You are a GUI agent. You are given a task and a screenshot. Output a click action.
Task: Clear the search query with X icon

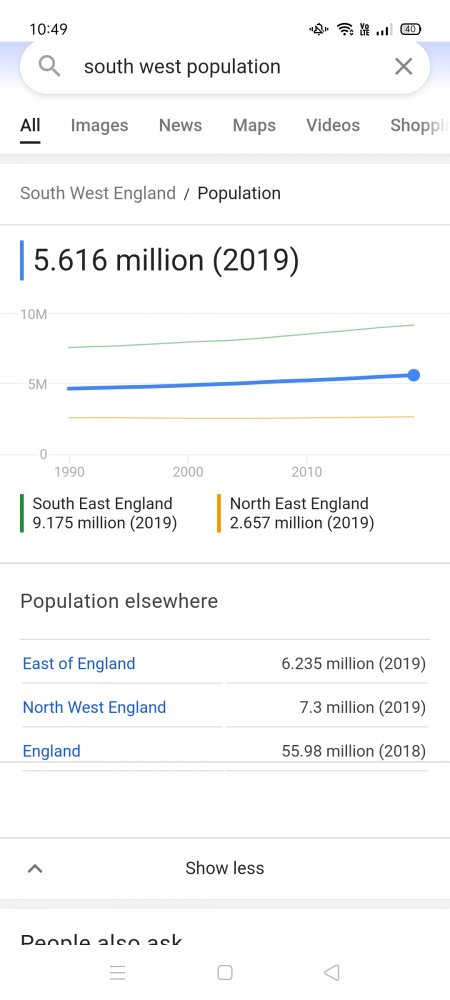pos(403,66)
